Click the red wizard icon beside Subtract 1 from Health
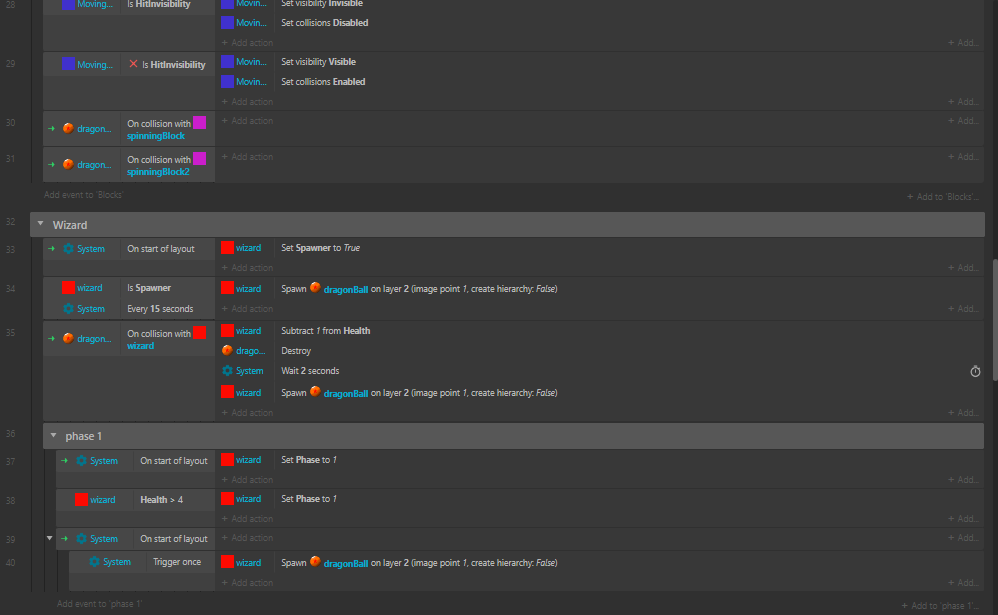998x615 pixels. point(227,331)
